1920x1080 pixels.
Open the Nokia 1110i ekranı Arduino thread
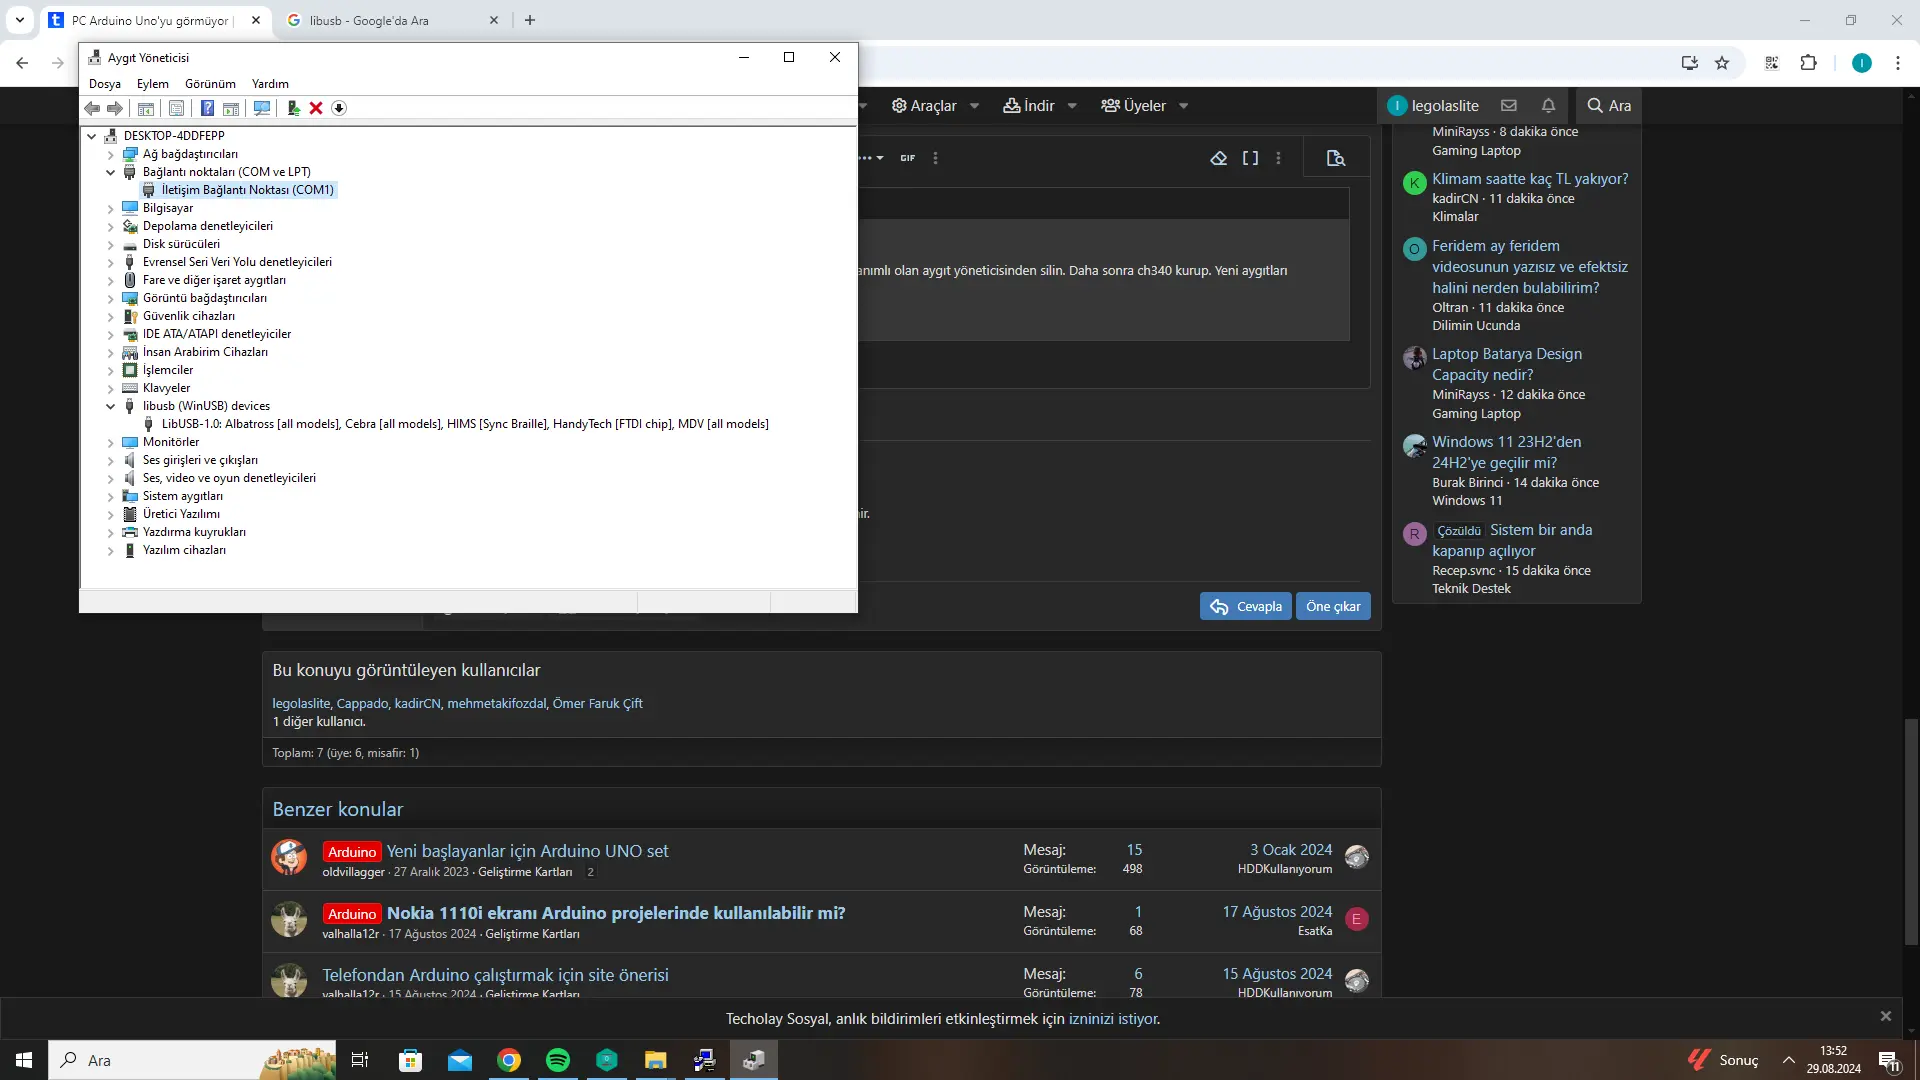pos(616,913)
